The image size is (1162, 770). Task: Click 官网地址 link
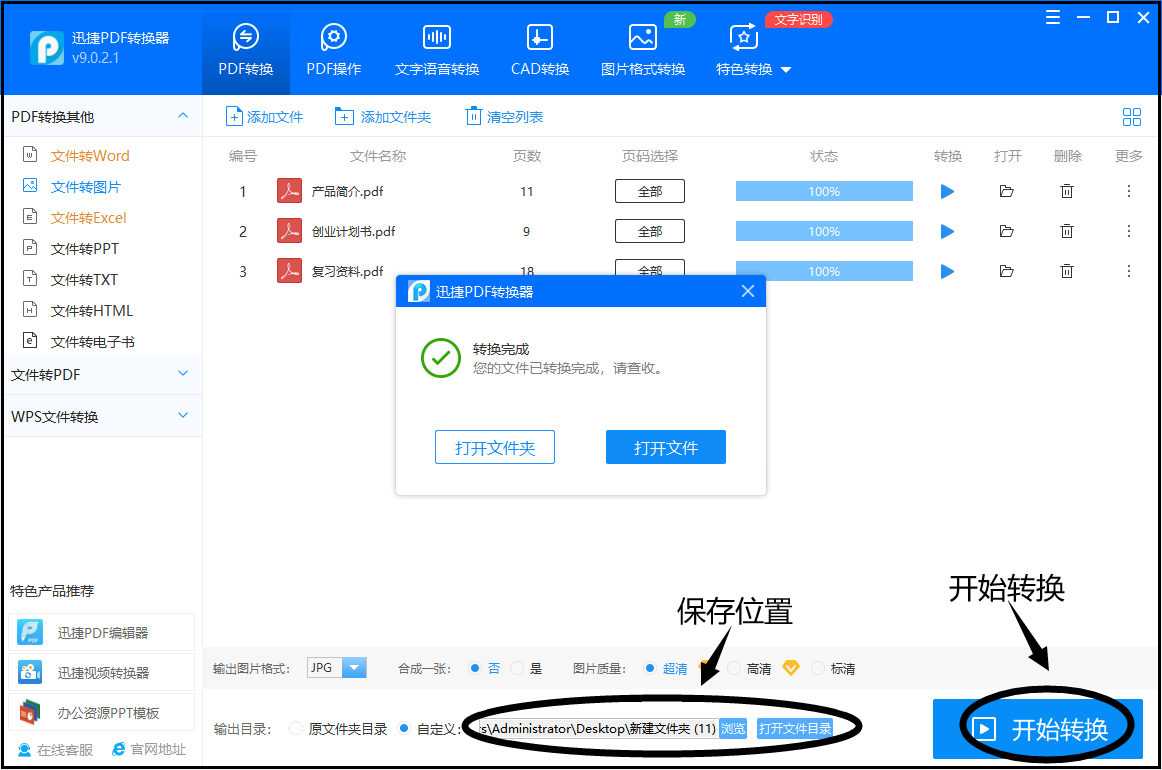coord(149,749)
